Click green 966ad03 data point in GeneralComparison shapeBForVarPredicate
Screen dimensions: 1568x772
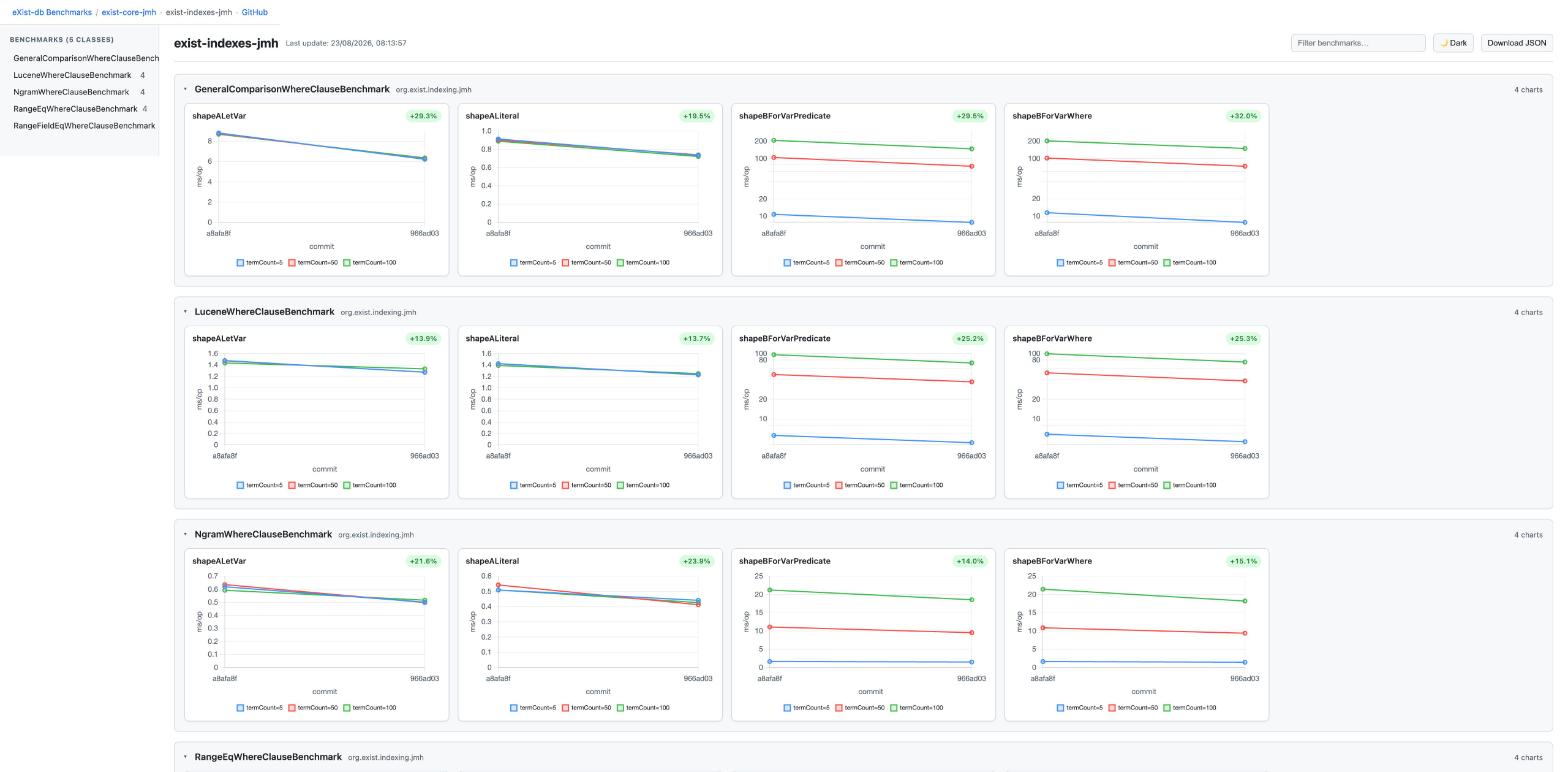[972, 149]
